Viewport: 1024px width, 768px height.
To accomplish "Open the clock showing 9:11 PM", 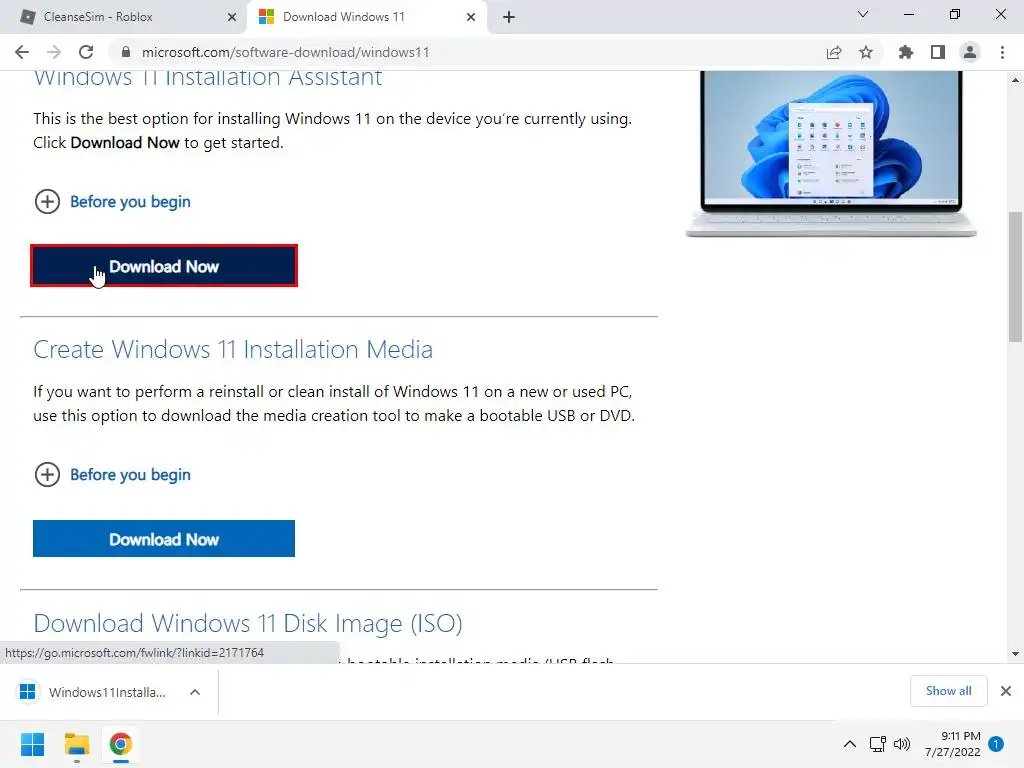I will click(x=952, y=744).
